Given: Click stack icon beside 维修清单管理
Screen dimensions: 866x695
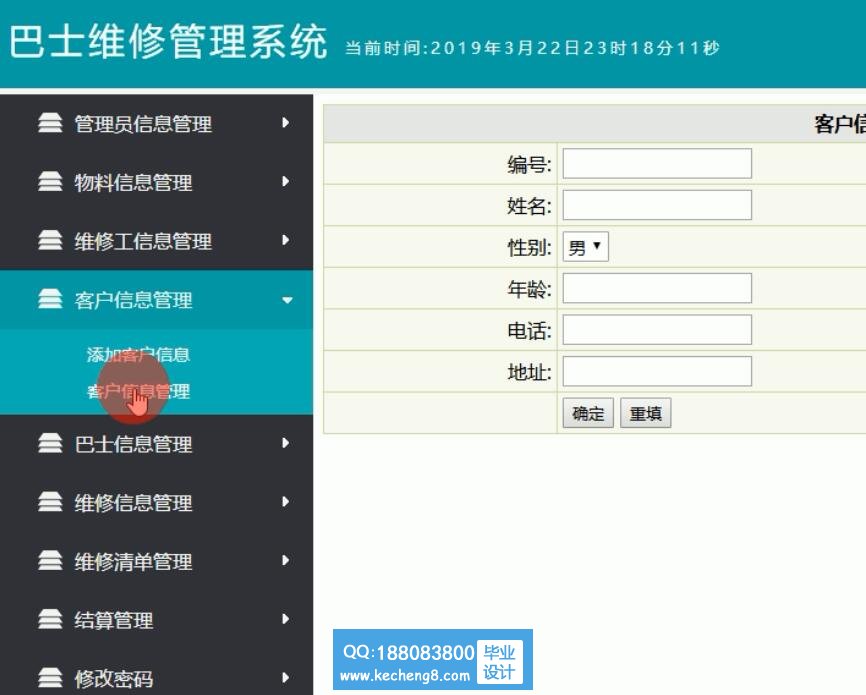Looking at the screenshot, I should point(50,560).
